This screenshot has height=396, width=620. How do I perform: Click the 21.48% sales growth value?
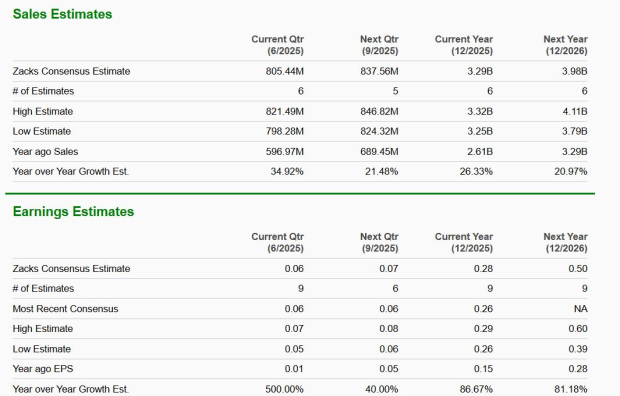point(382,172)
